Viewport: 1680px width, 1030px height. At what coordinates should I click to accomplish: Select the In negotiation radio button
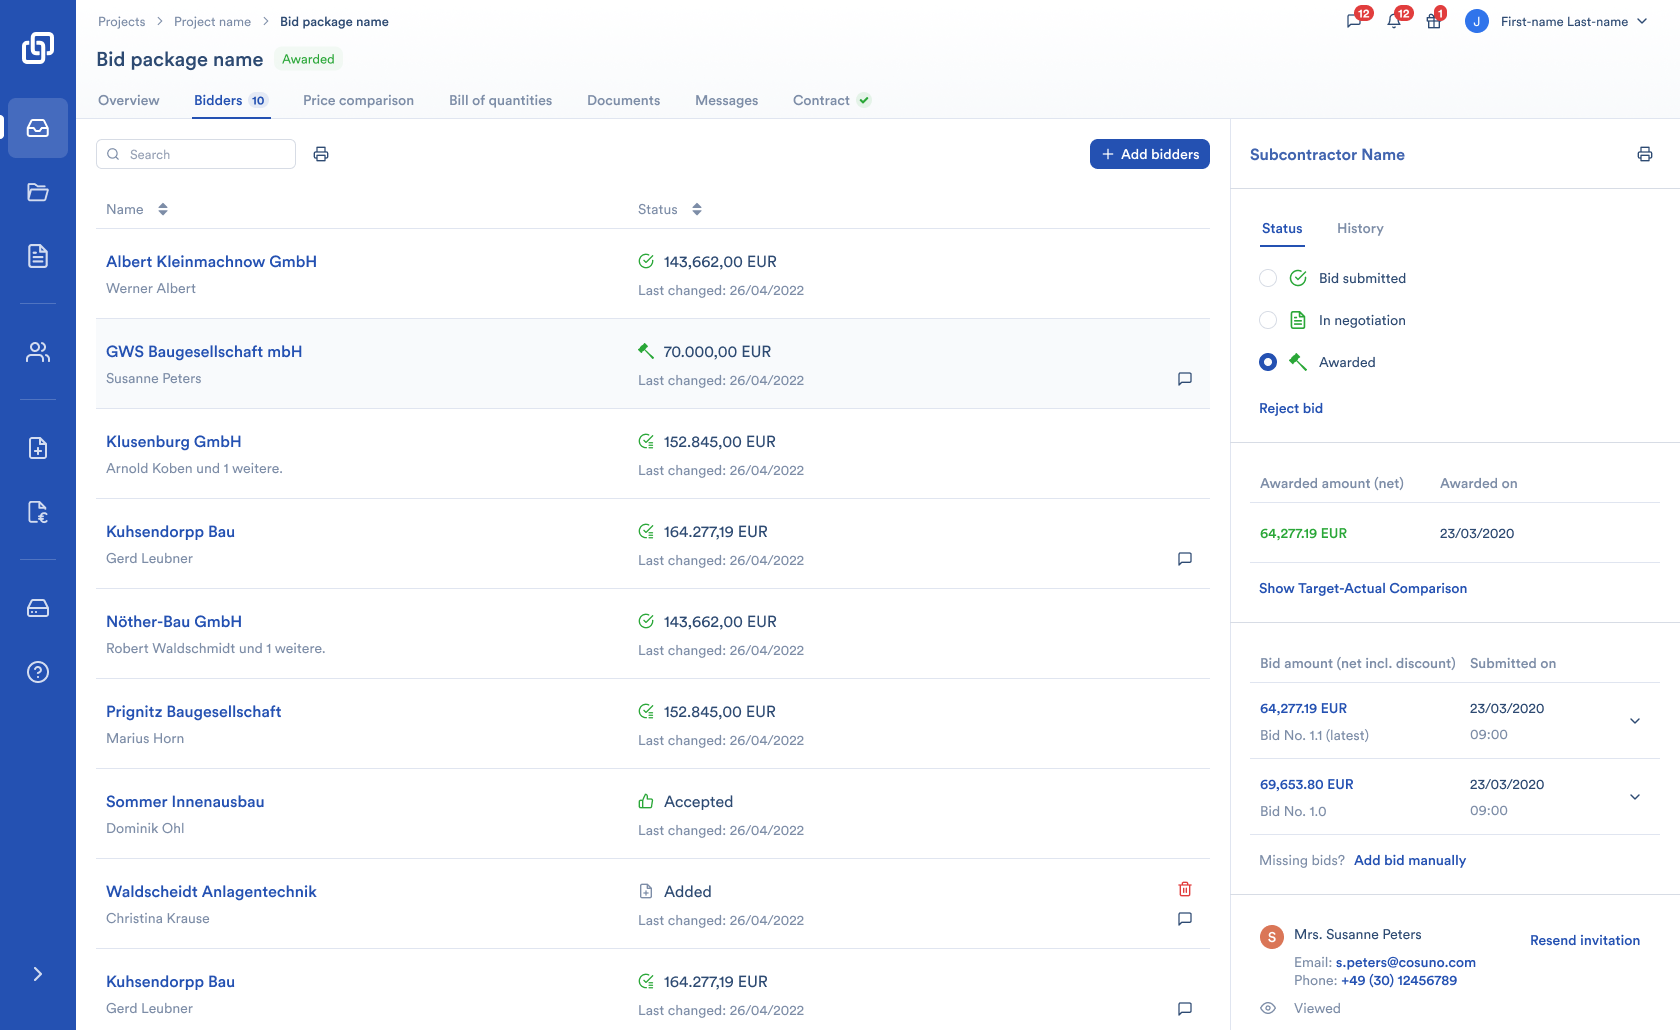pos(1268,320)
